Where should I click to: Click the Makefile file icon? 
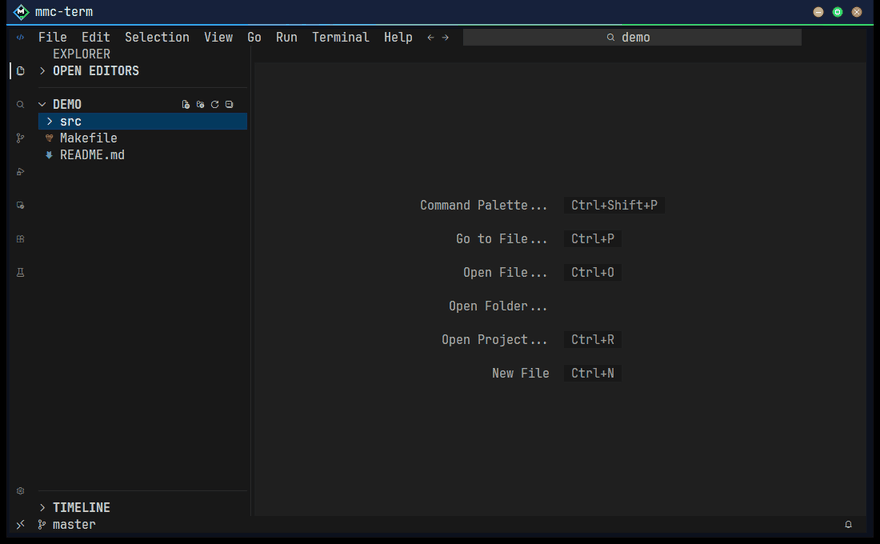click(x=49, y=138)
